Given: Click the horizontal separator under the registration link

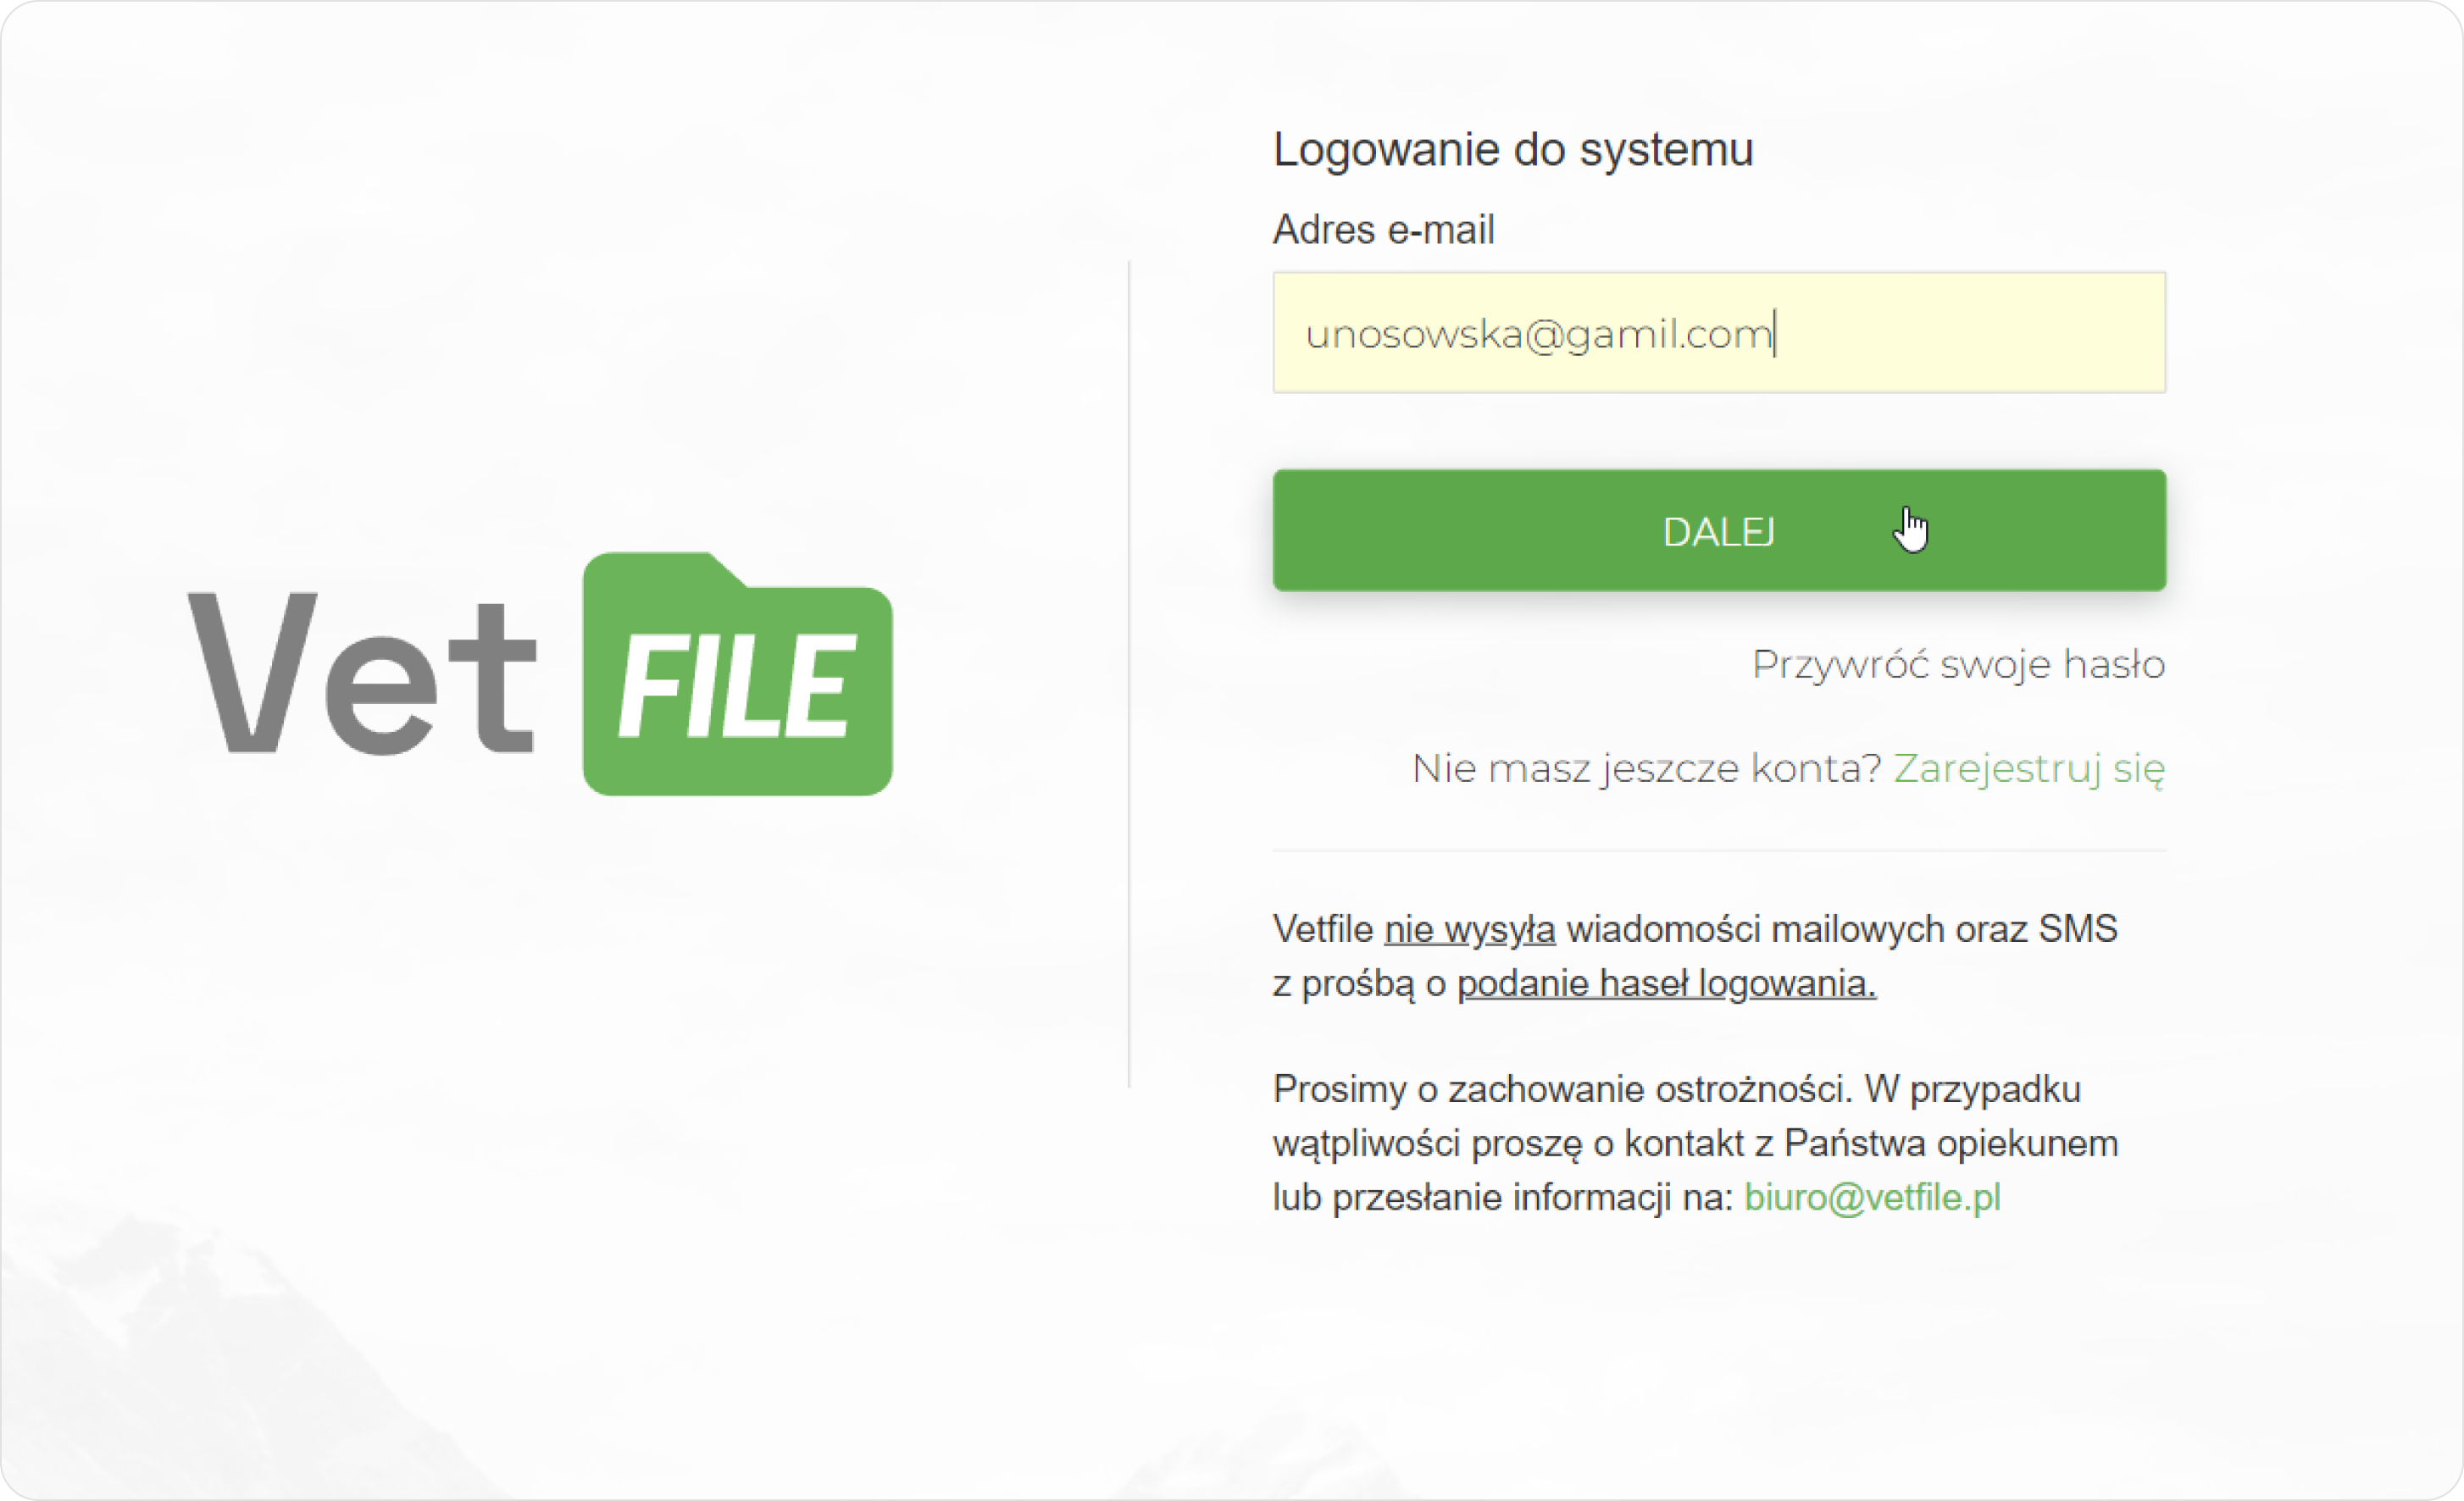Looking at the screenshot, I should pos(1719,851).
